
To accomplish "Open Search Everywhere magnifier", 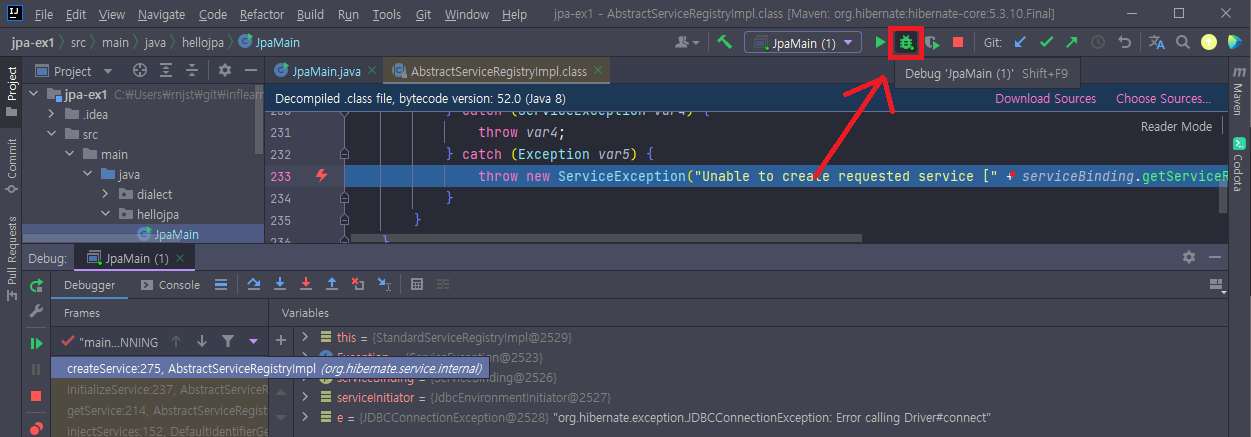I will tap(1183, 43).
